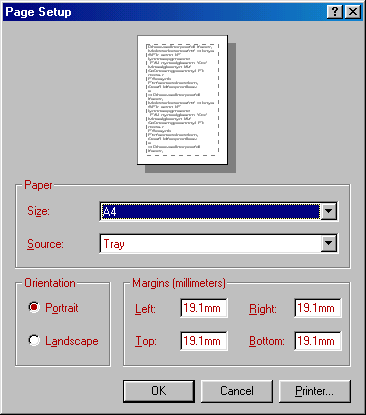Click the Page Setup title bar text
The height and width of the screenshot is (415, 366).
[x=38, y=12]
